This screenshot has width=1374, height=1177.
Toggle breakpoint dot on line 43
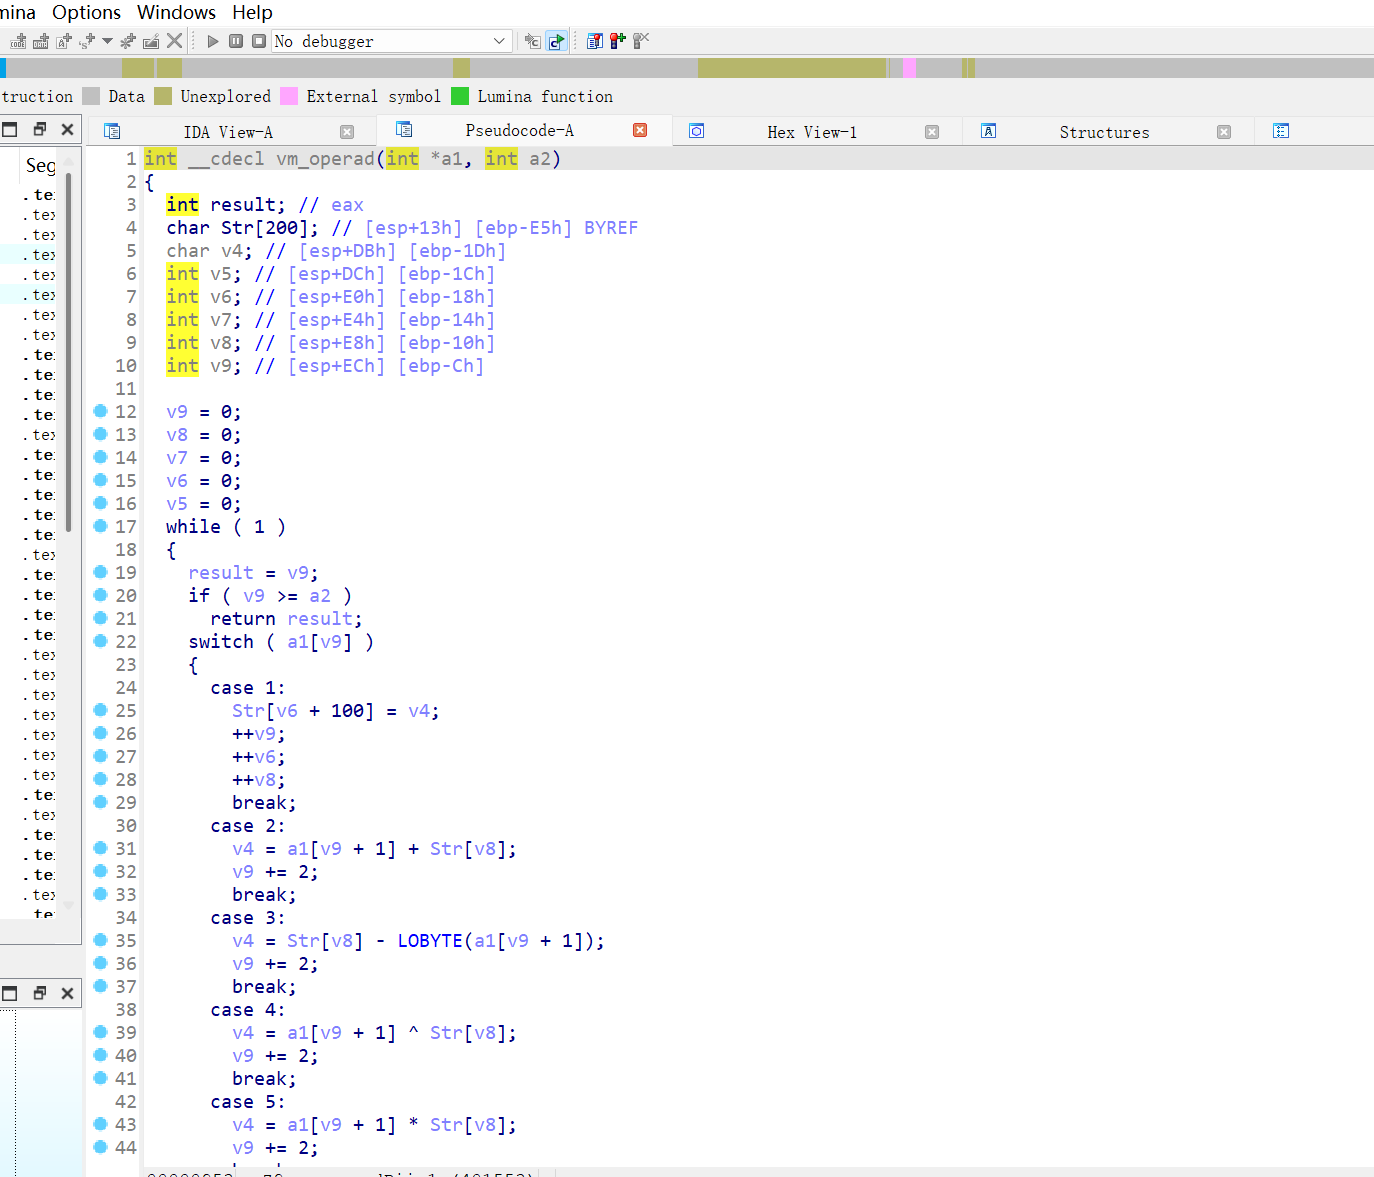coord(100,1124)
